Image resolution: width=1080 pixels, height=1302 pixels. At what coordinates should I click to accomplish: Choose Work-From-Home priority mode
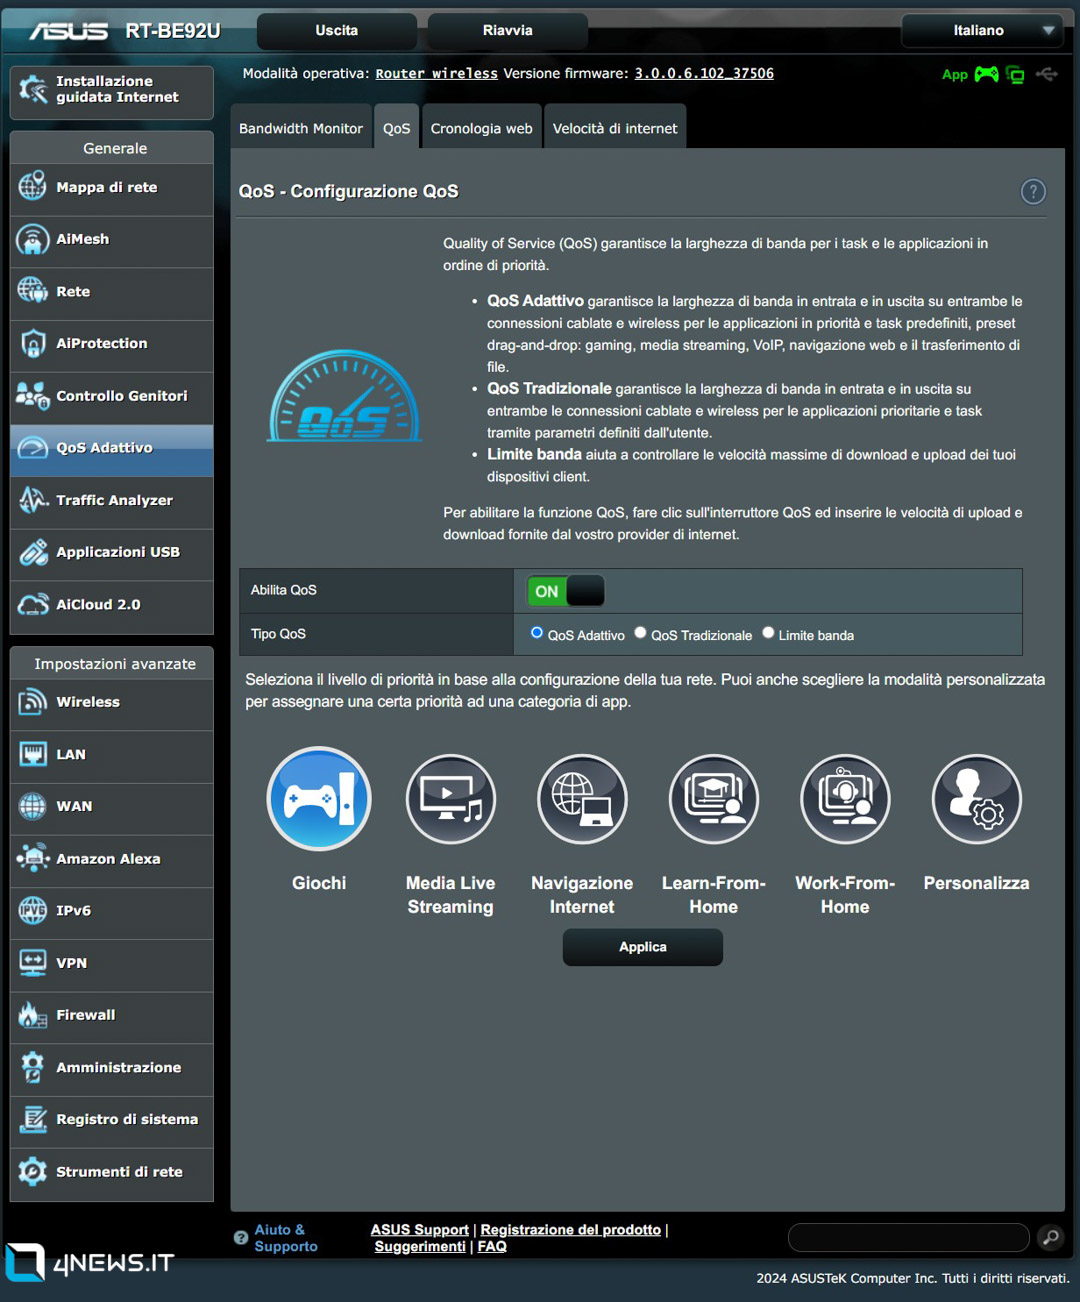[x=845, y=799]
